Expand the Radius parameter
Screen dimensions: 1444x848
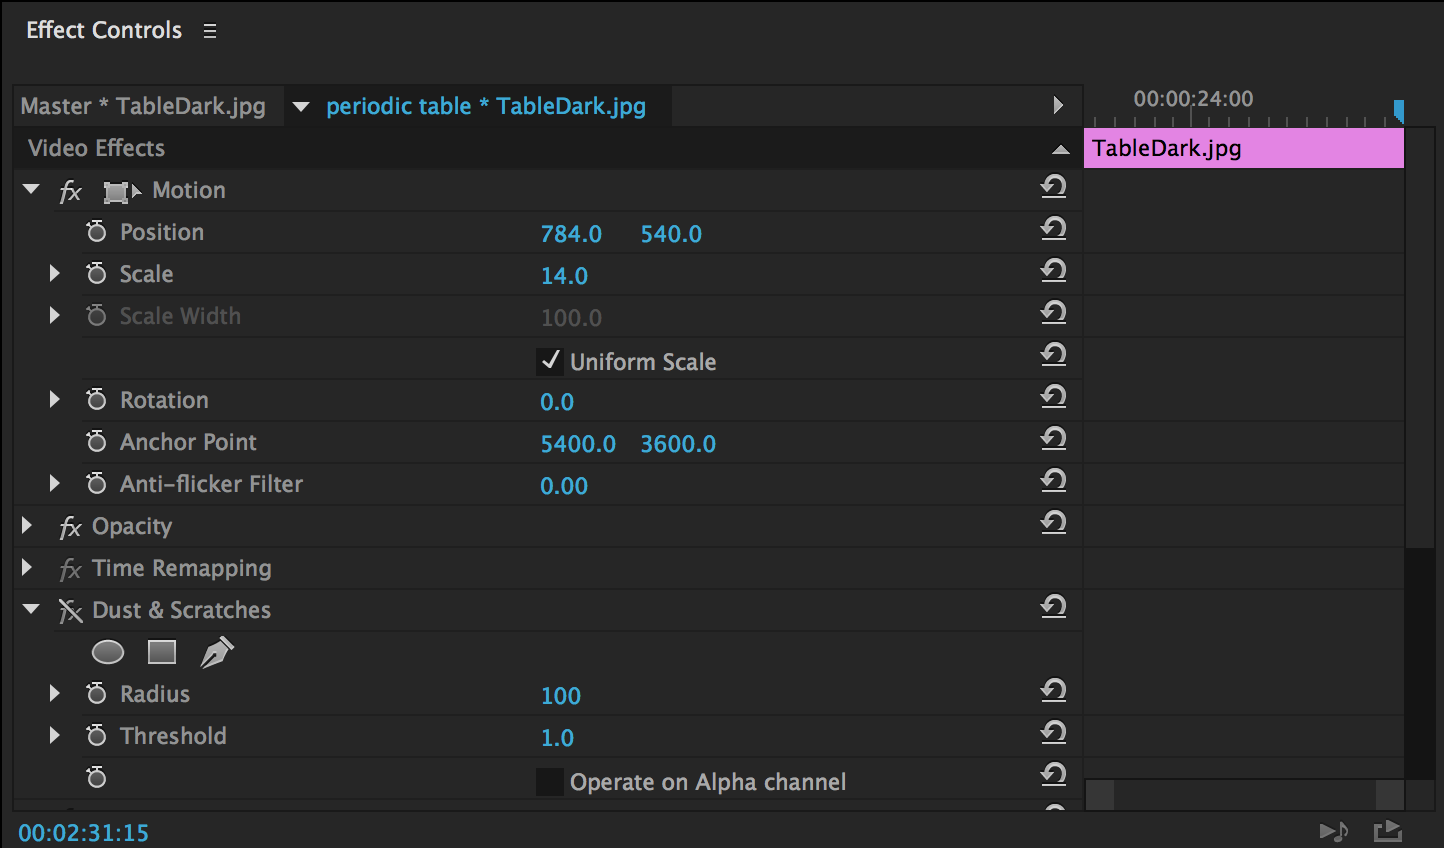tap(55, 693)
